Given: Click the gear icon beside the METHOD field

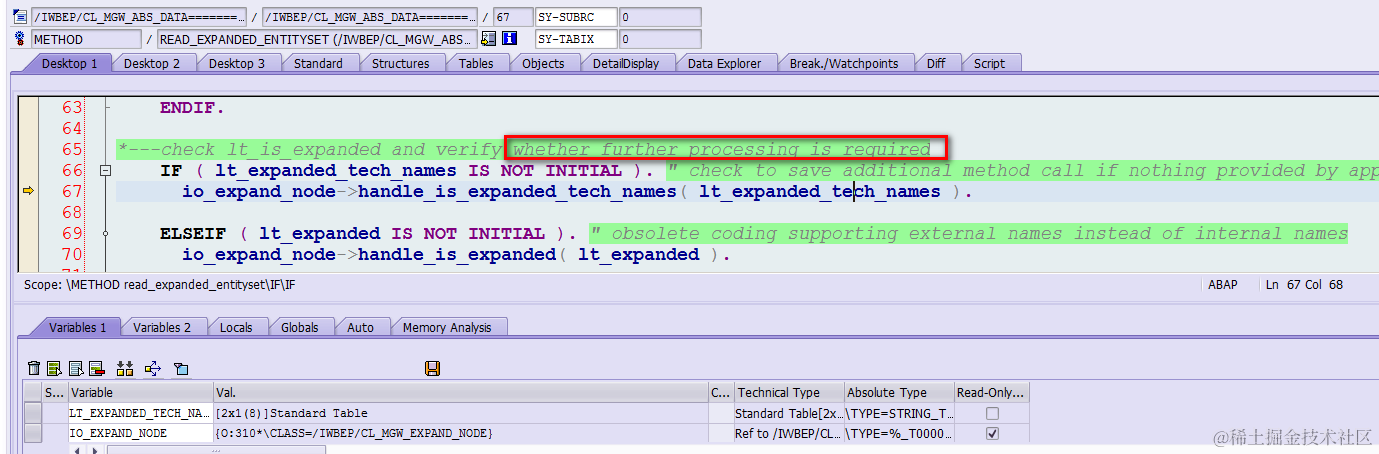Looking at the screenshot, I should (x=19, y=39).
